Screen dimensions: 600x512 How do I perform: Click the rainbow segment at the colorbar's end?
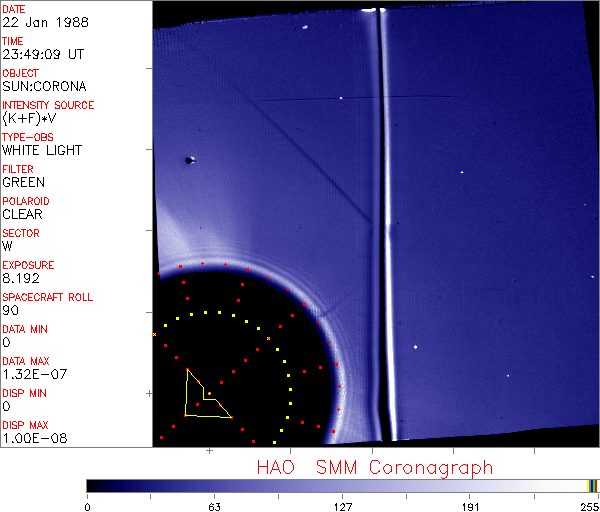coord(593,485)
